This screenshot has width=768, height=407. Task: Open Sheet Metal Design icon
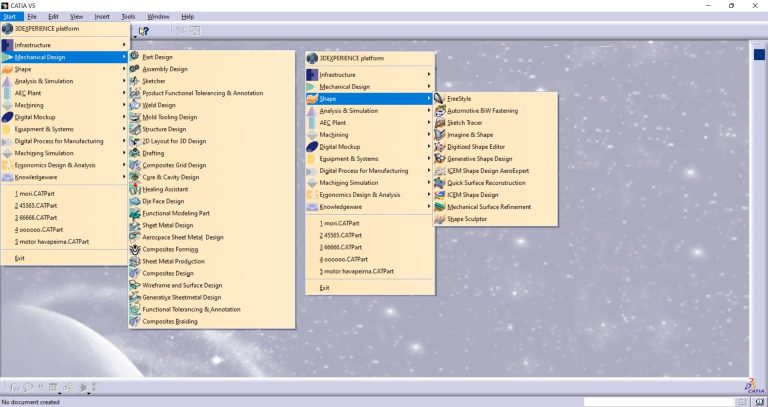tap(135, 225)
